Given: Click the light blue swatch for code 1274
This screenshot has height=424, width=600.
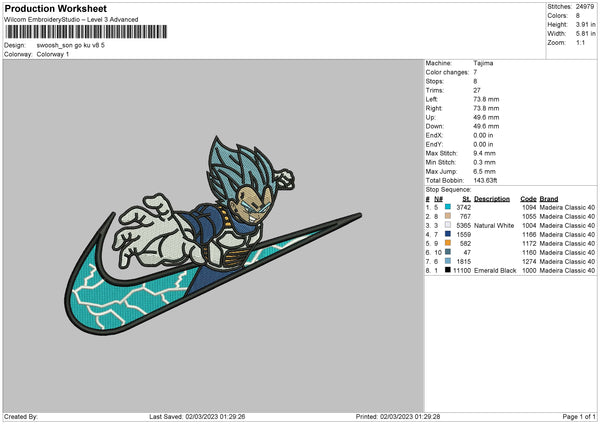Looking at the screenshot, I should click(x=448, y=261).
